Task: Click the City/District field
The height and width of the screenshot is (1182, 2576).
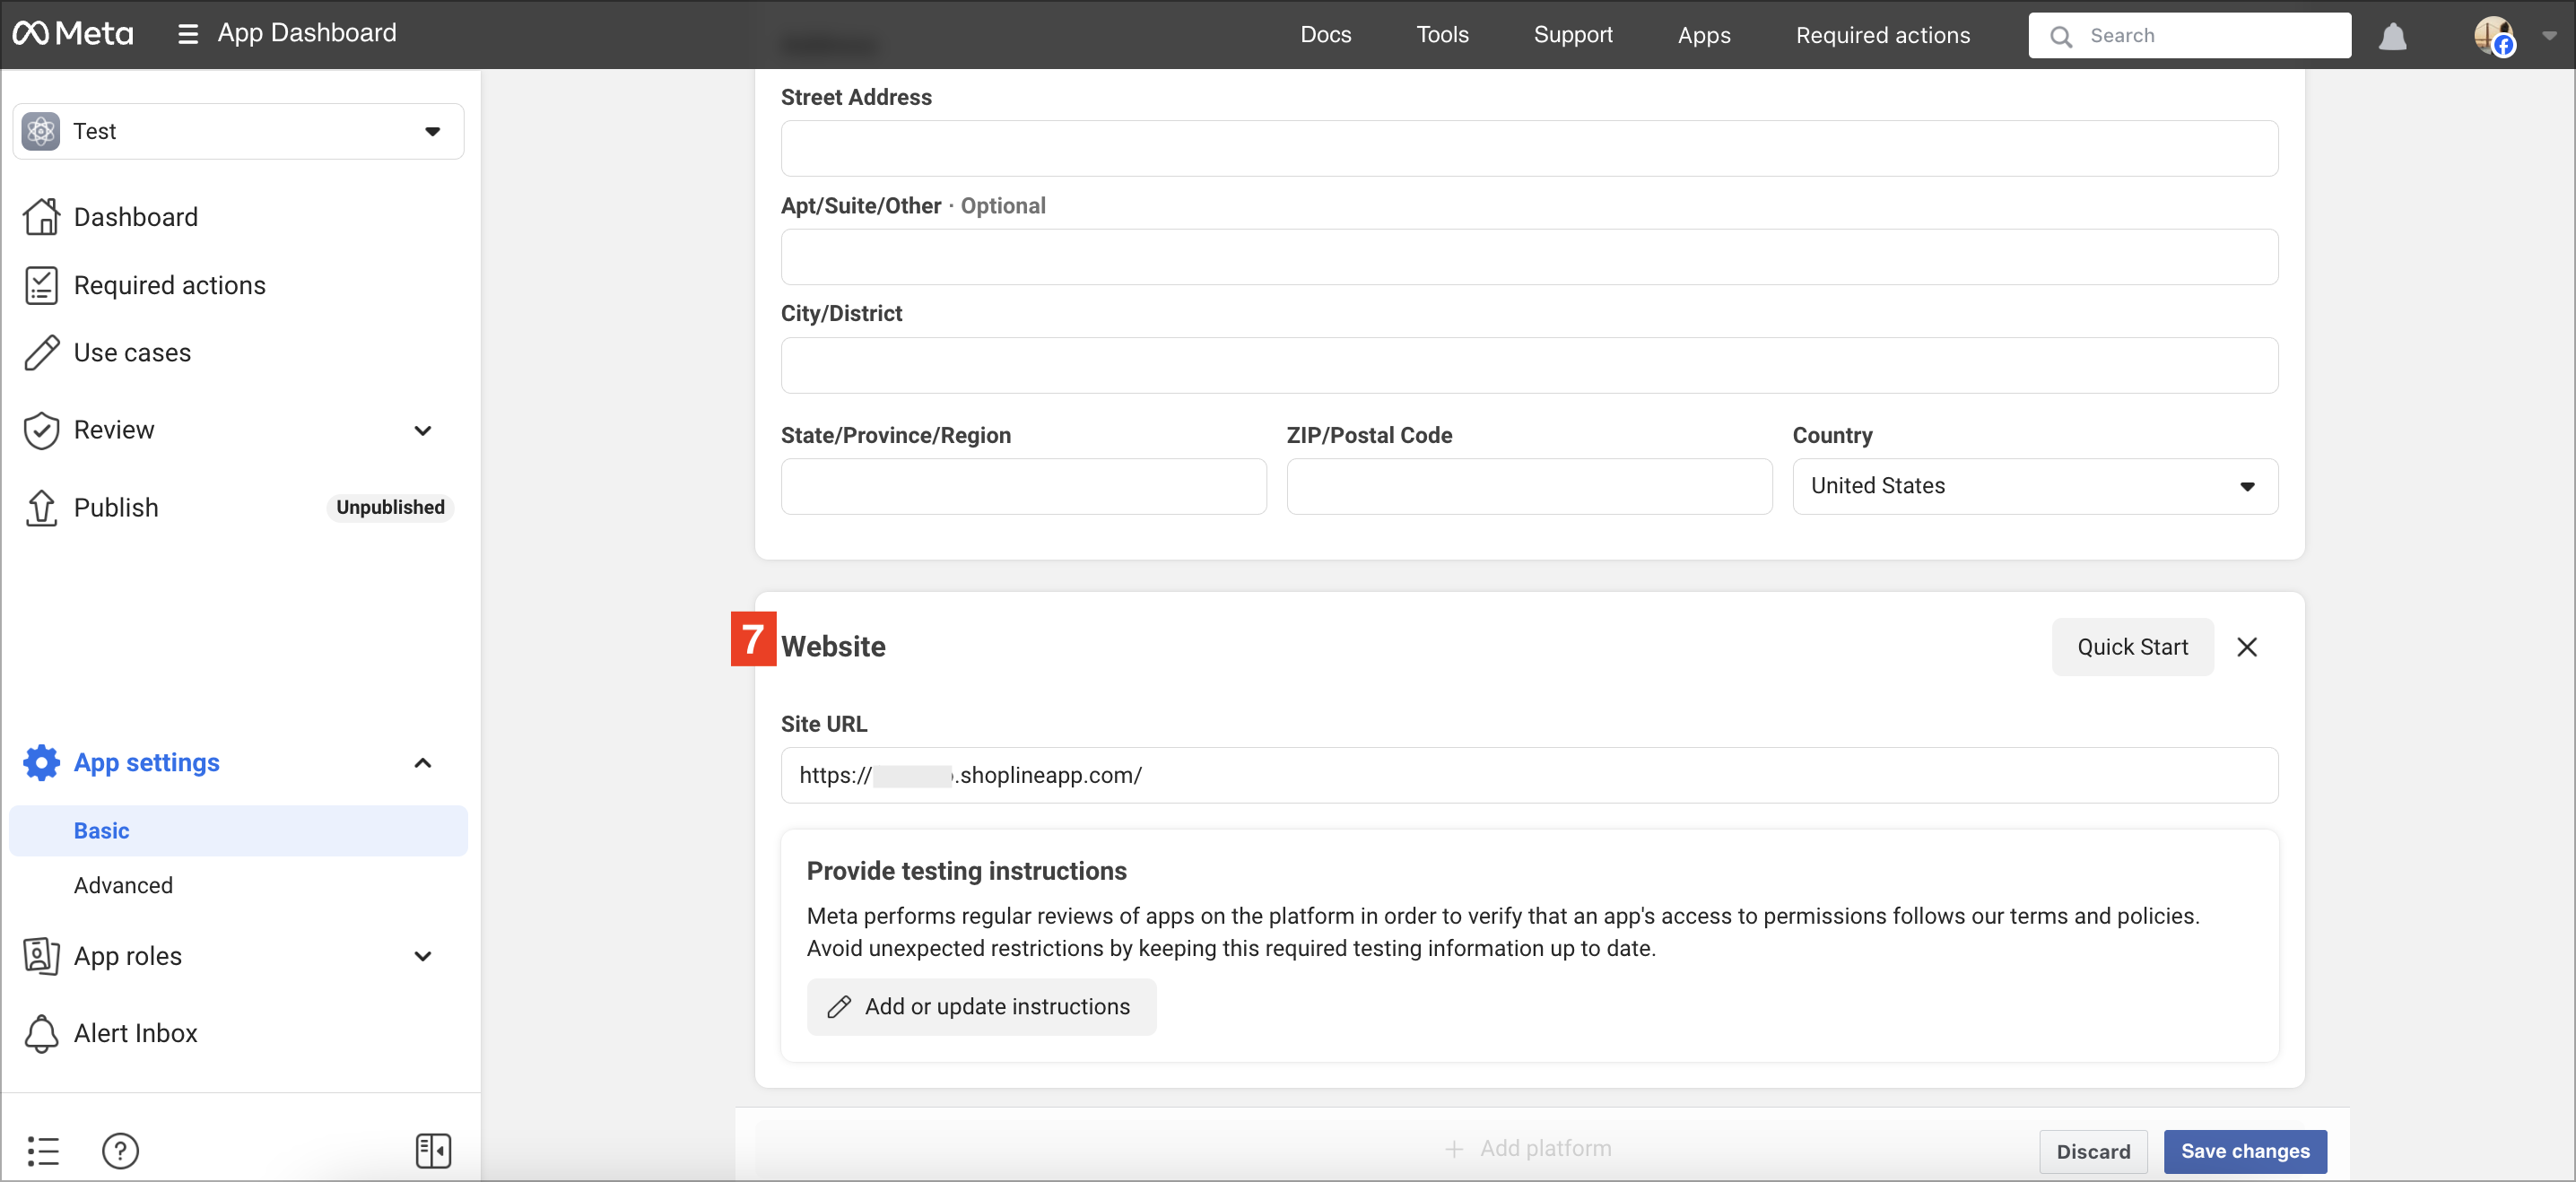Action: click(x=1529, y=365)
